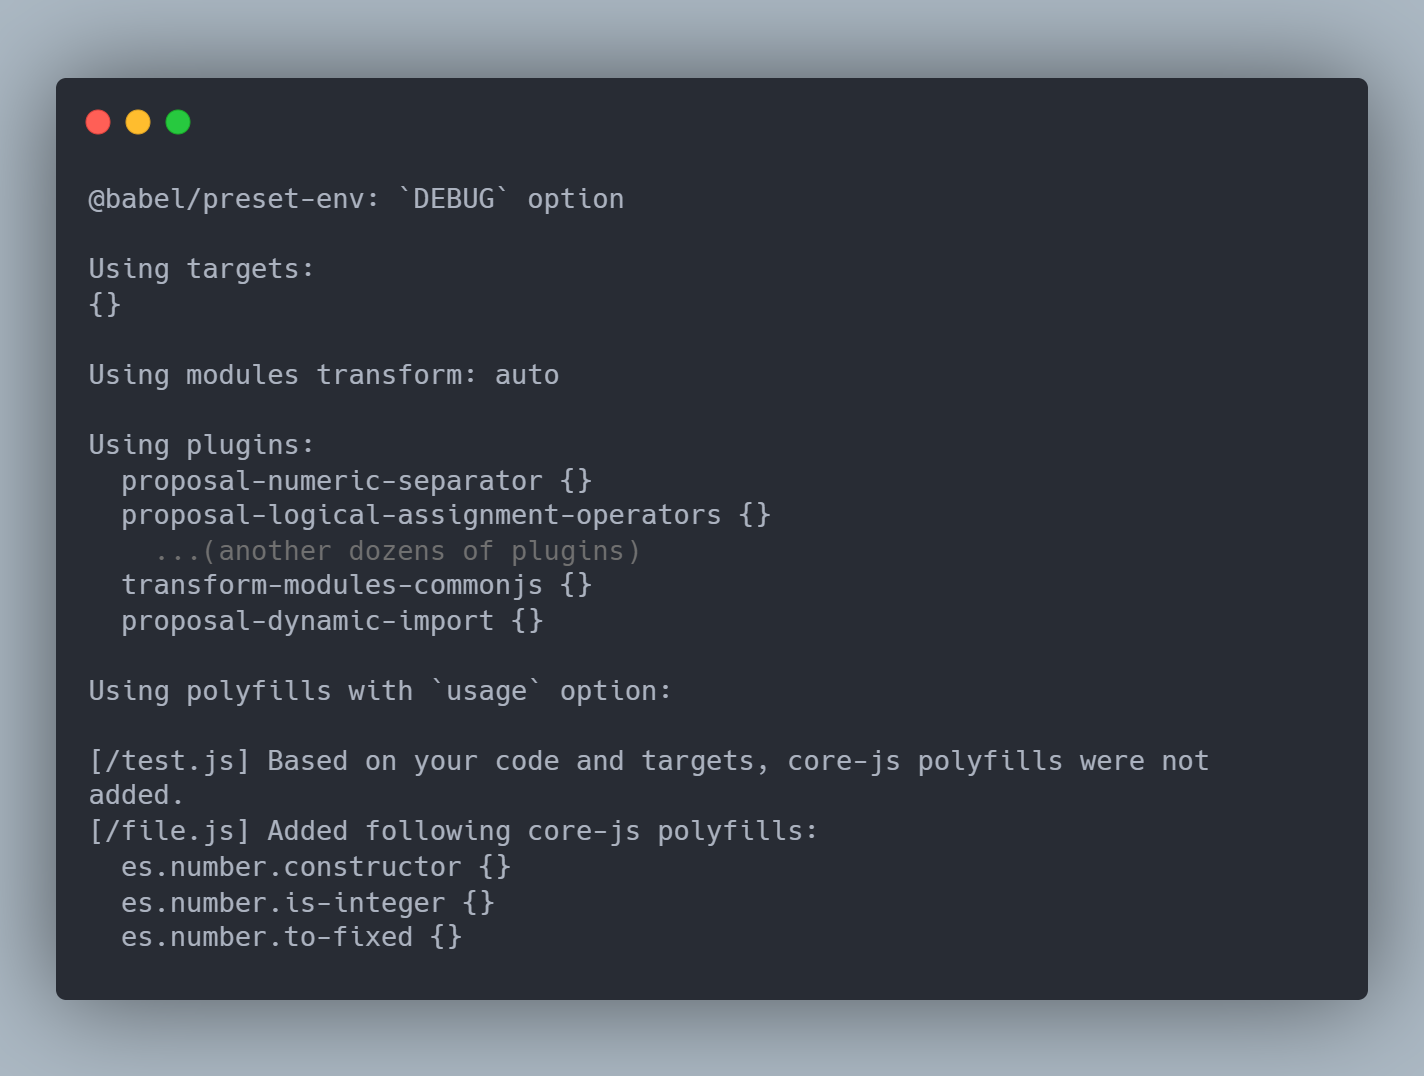Image resolution: width=1424 pixels, height=1076 pixels.
Task: Select the es.number.constructor polyfill line
Action: 315,867
